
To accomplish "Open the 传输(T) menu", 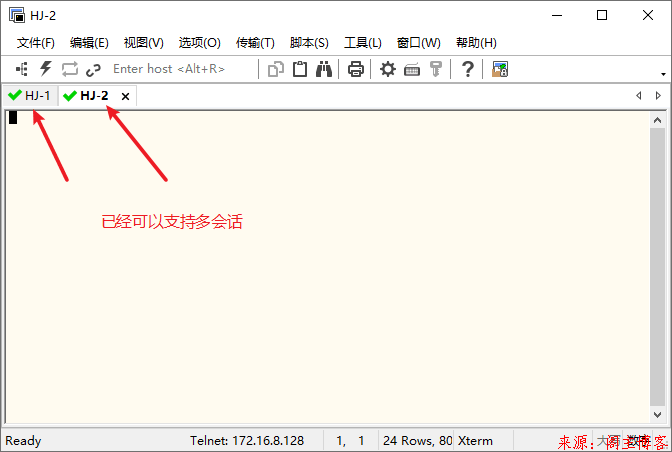I will [255, 43].
